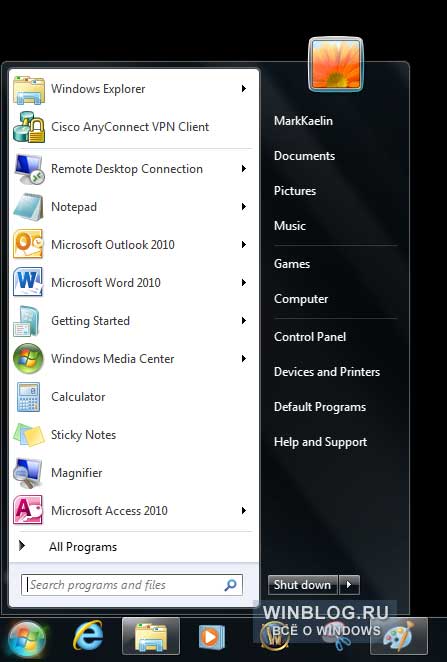This screenshot has width=447, height=662.
Task: Click the World of Warcraft taskbar icon
Action: [275, 637]
